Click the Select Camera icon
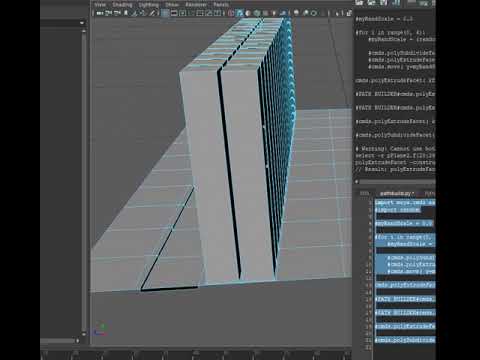480x360 pixels. (x=100, y=13)
